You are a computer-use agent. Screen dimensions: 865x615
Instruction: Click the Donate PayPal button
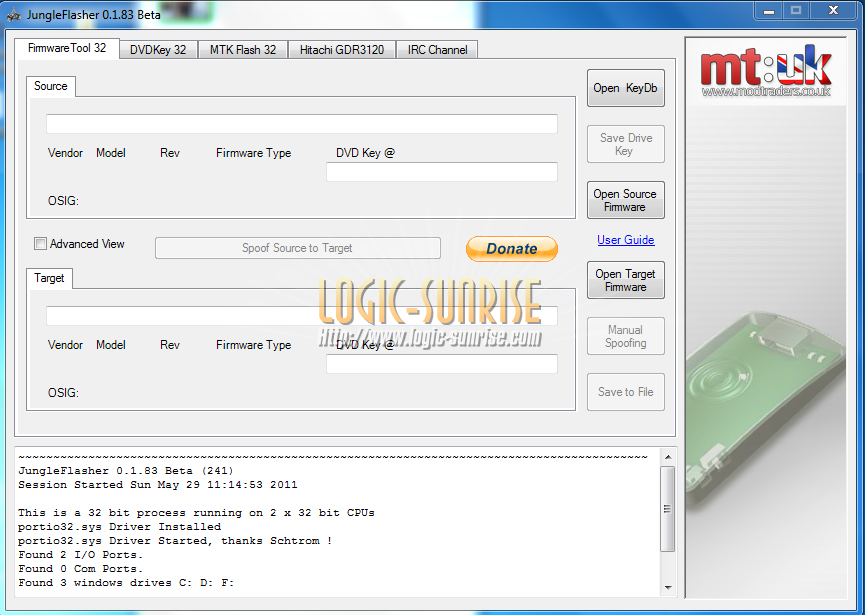pos(512,249)
